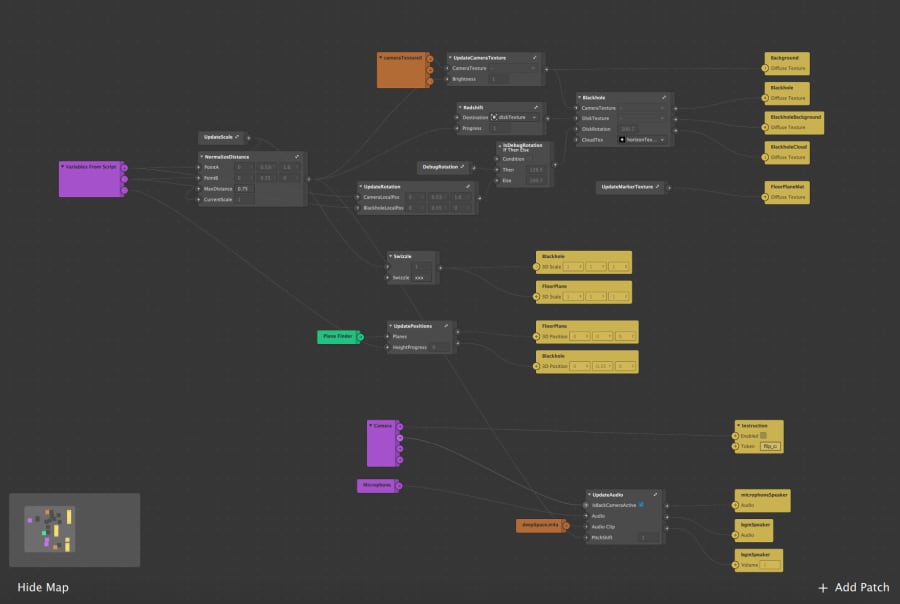
Task: Click the Microphone patch output port
Action: pos(399,486)
